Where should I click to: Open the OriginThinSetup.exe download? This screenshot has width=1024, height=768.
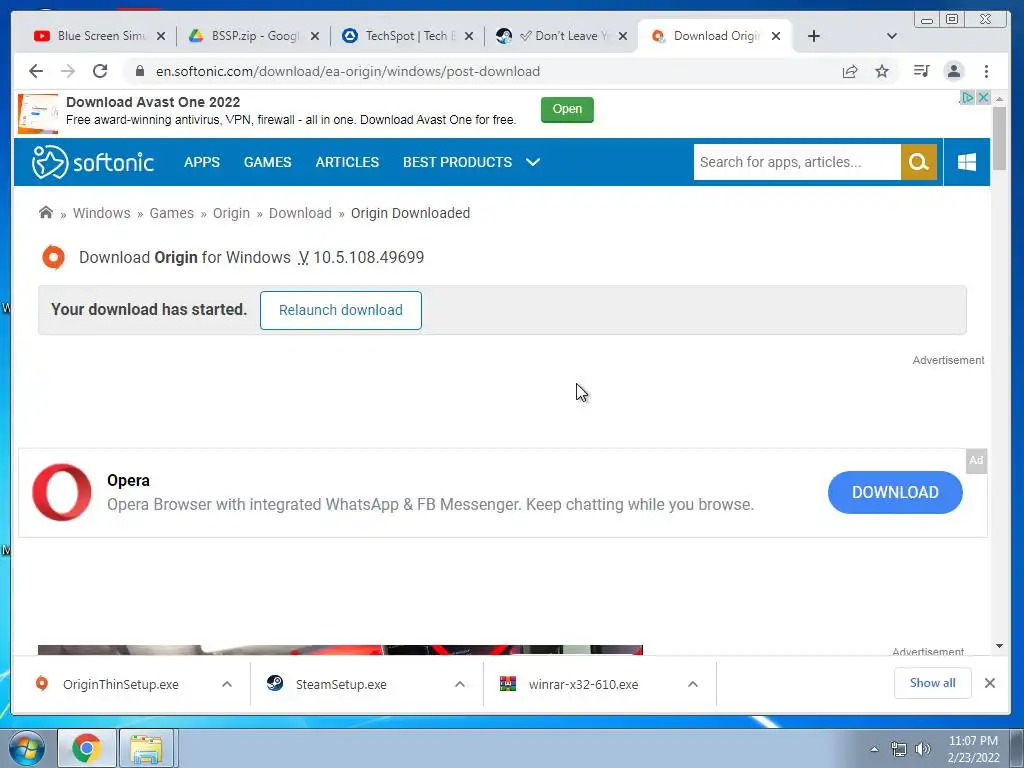tap(121, 684)
